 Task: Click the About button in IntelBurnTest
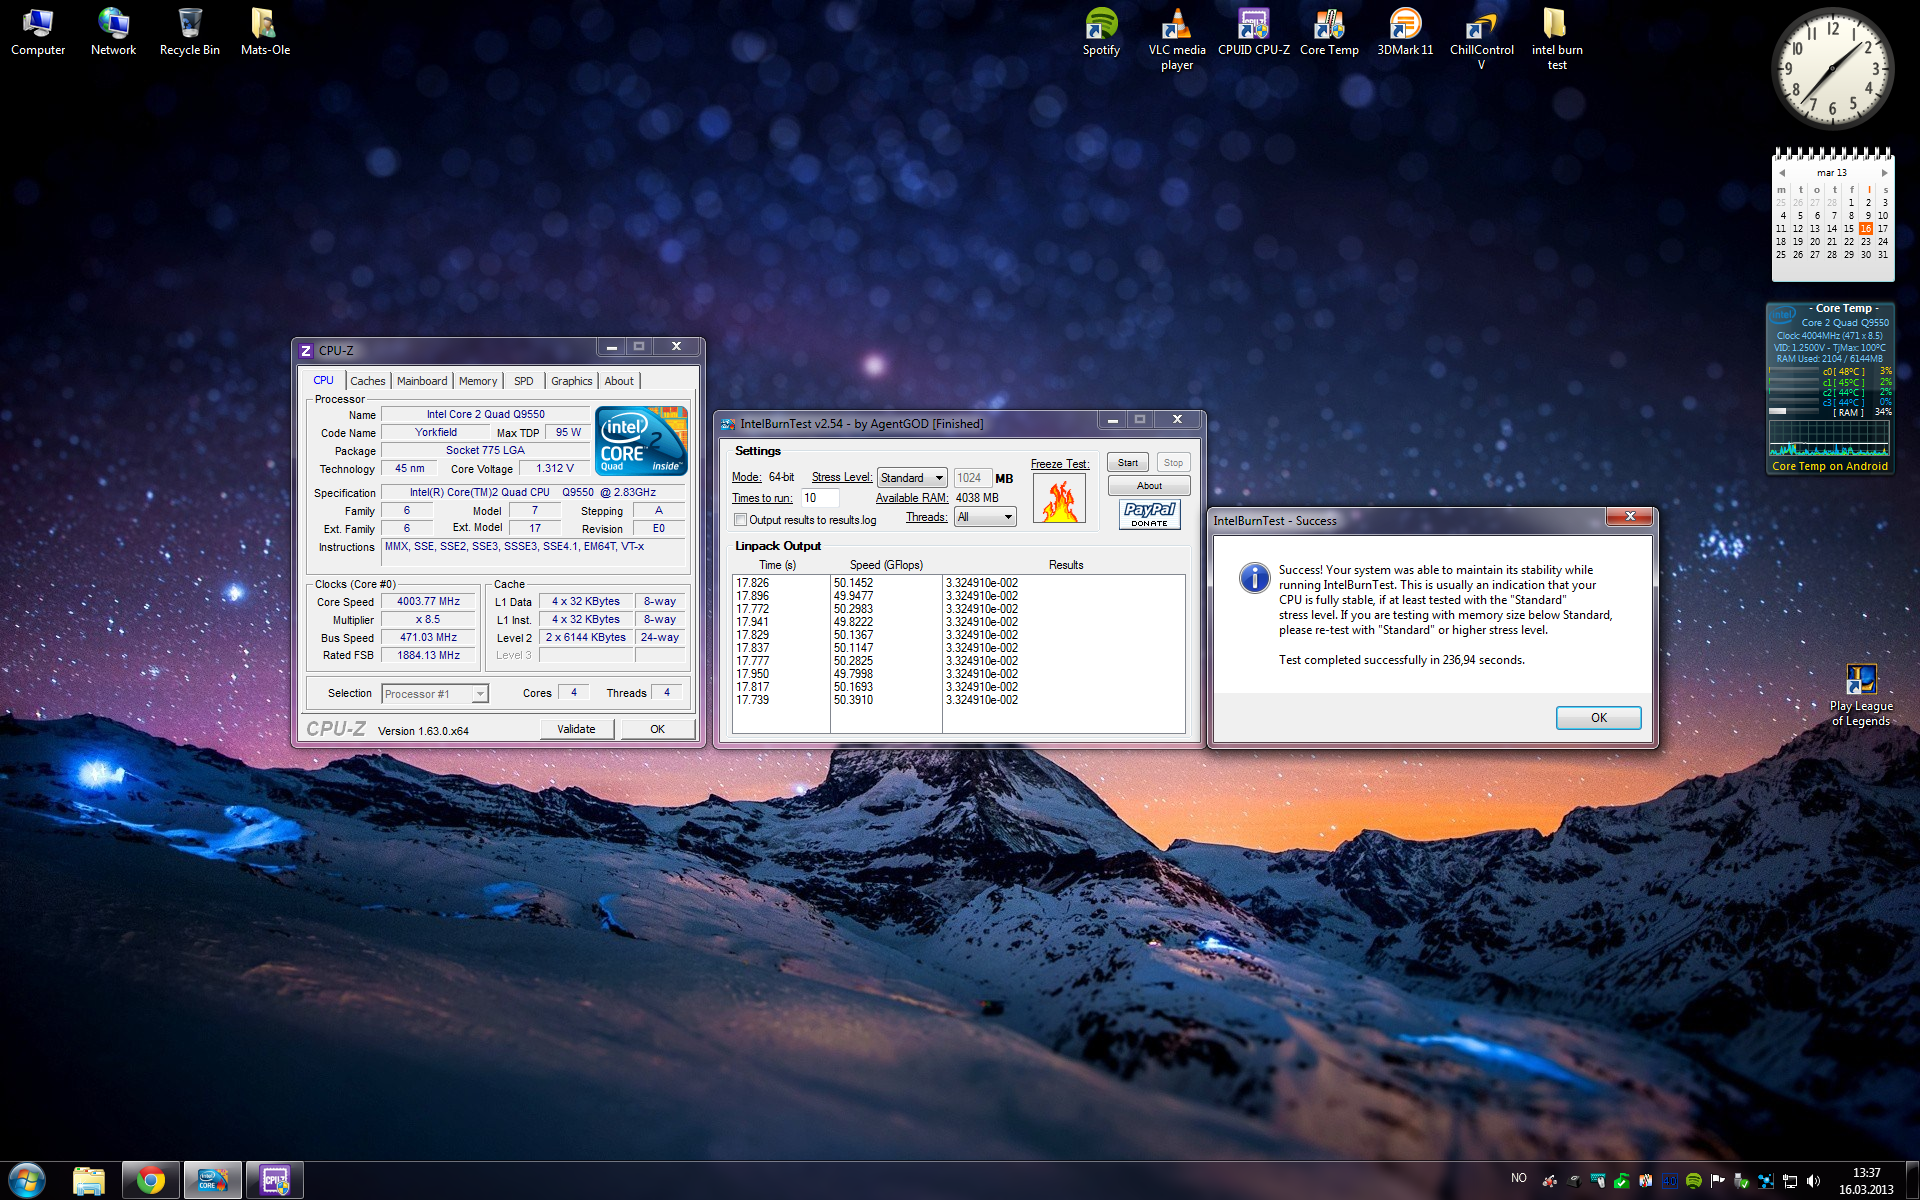point(1149,486)
